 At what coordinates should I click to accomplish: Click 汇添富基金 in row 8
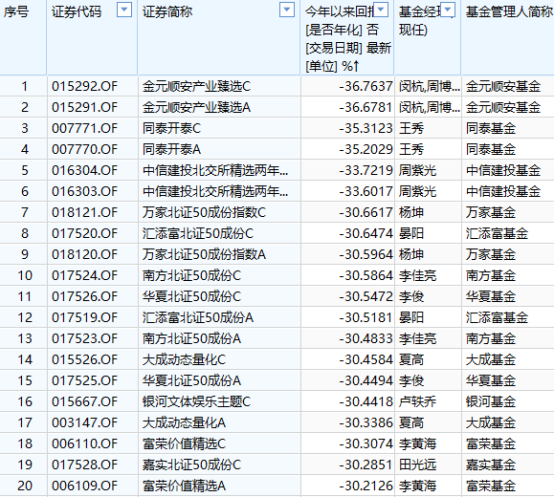(497, 233)
